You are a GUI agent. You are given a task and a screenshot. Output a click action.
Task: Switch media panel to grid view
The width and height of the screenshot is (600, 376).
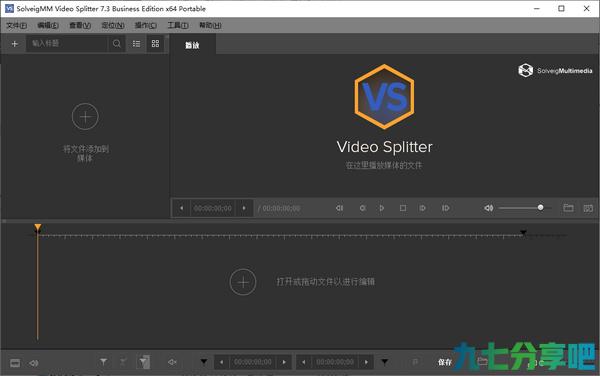pos(155,44)
